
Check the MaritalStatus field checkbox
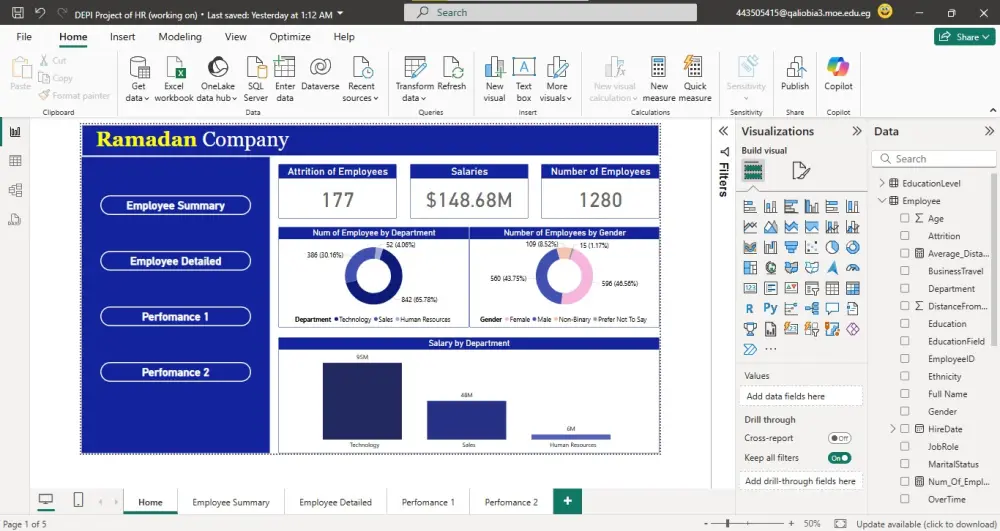click(x=904, y=464)
